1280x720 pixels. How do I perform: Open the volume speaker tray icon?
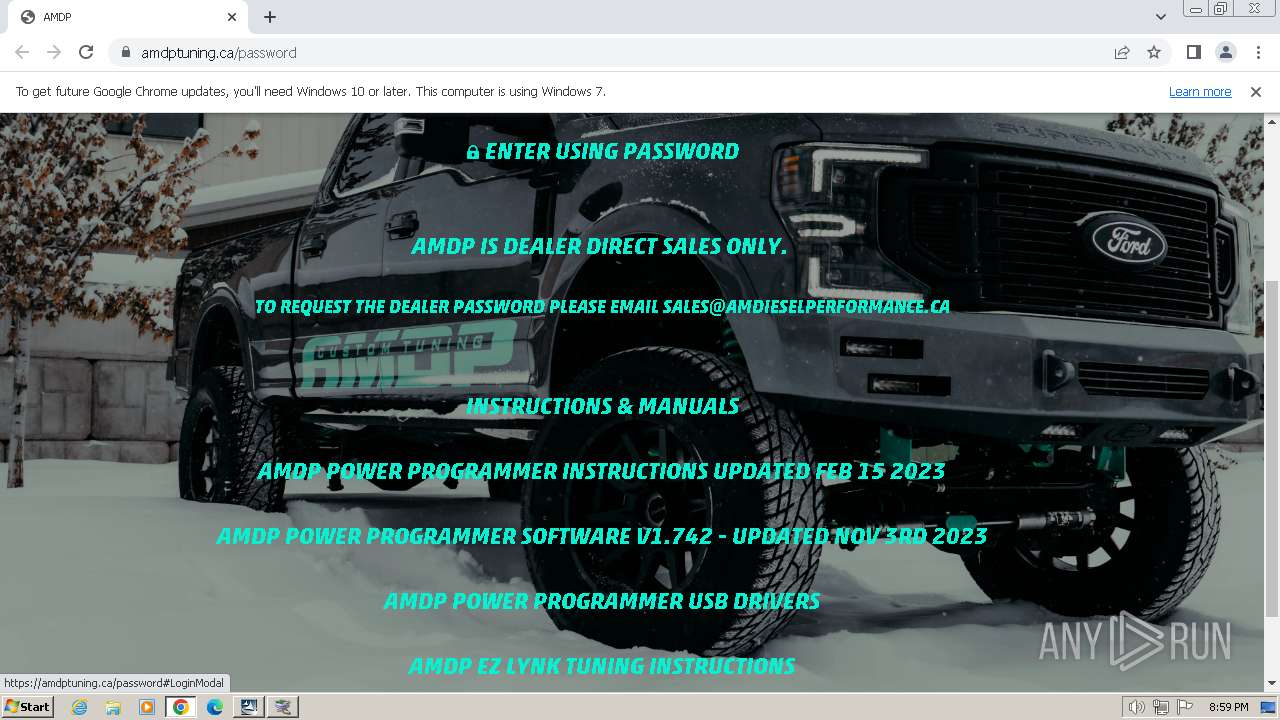tap(1137, 707)
